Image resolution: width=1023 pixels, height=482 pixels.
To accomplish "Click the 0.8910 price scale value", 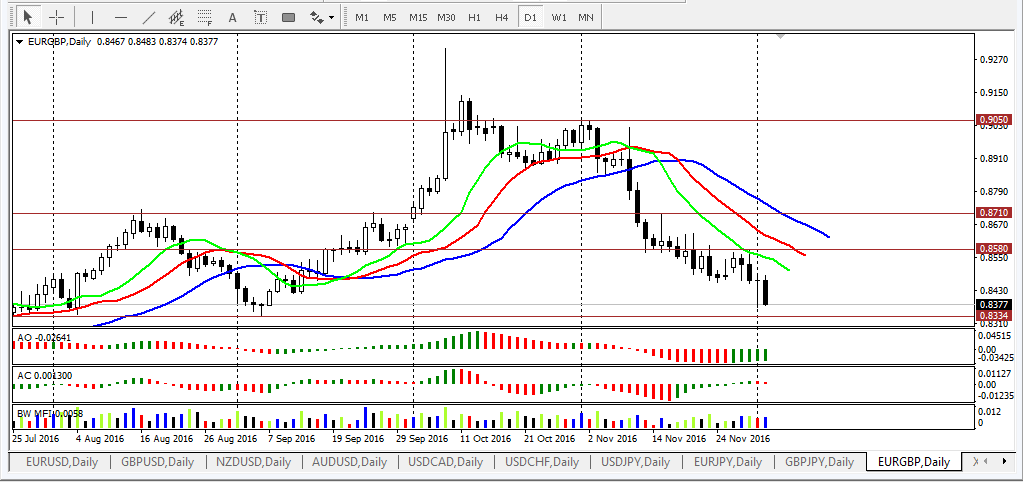I will (994, 158).
